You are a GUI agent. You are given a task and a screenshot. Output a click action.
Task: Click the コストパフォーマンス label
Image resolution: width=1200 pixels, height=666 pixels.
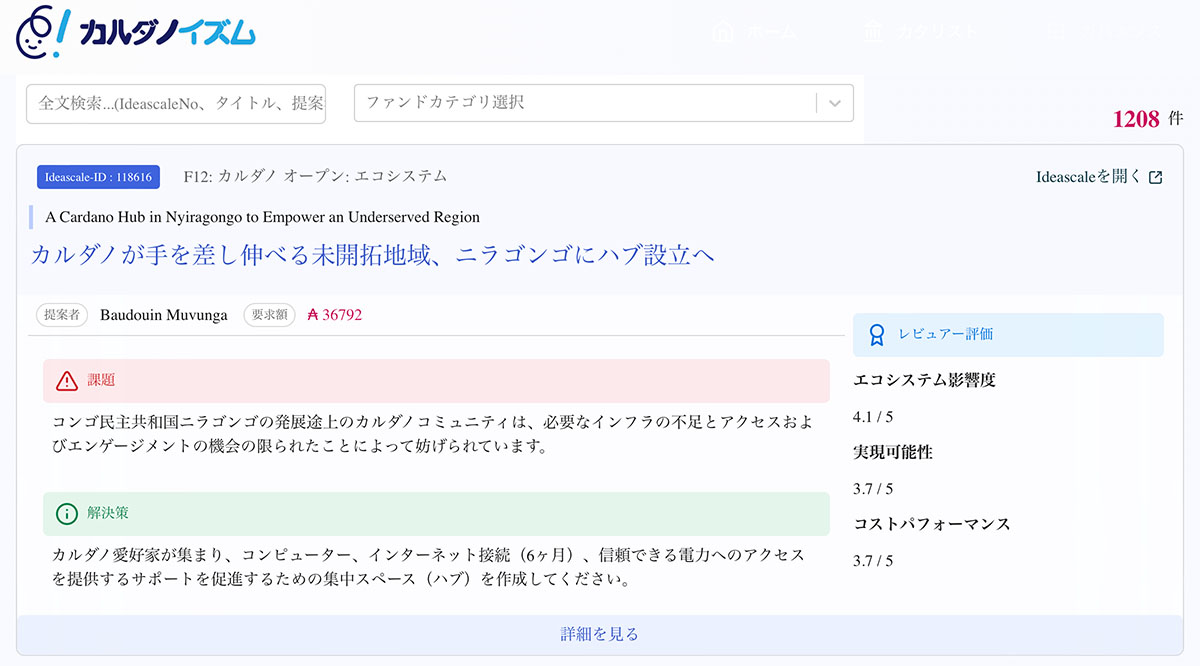(x=932, y=524)
